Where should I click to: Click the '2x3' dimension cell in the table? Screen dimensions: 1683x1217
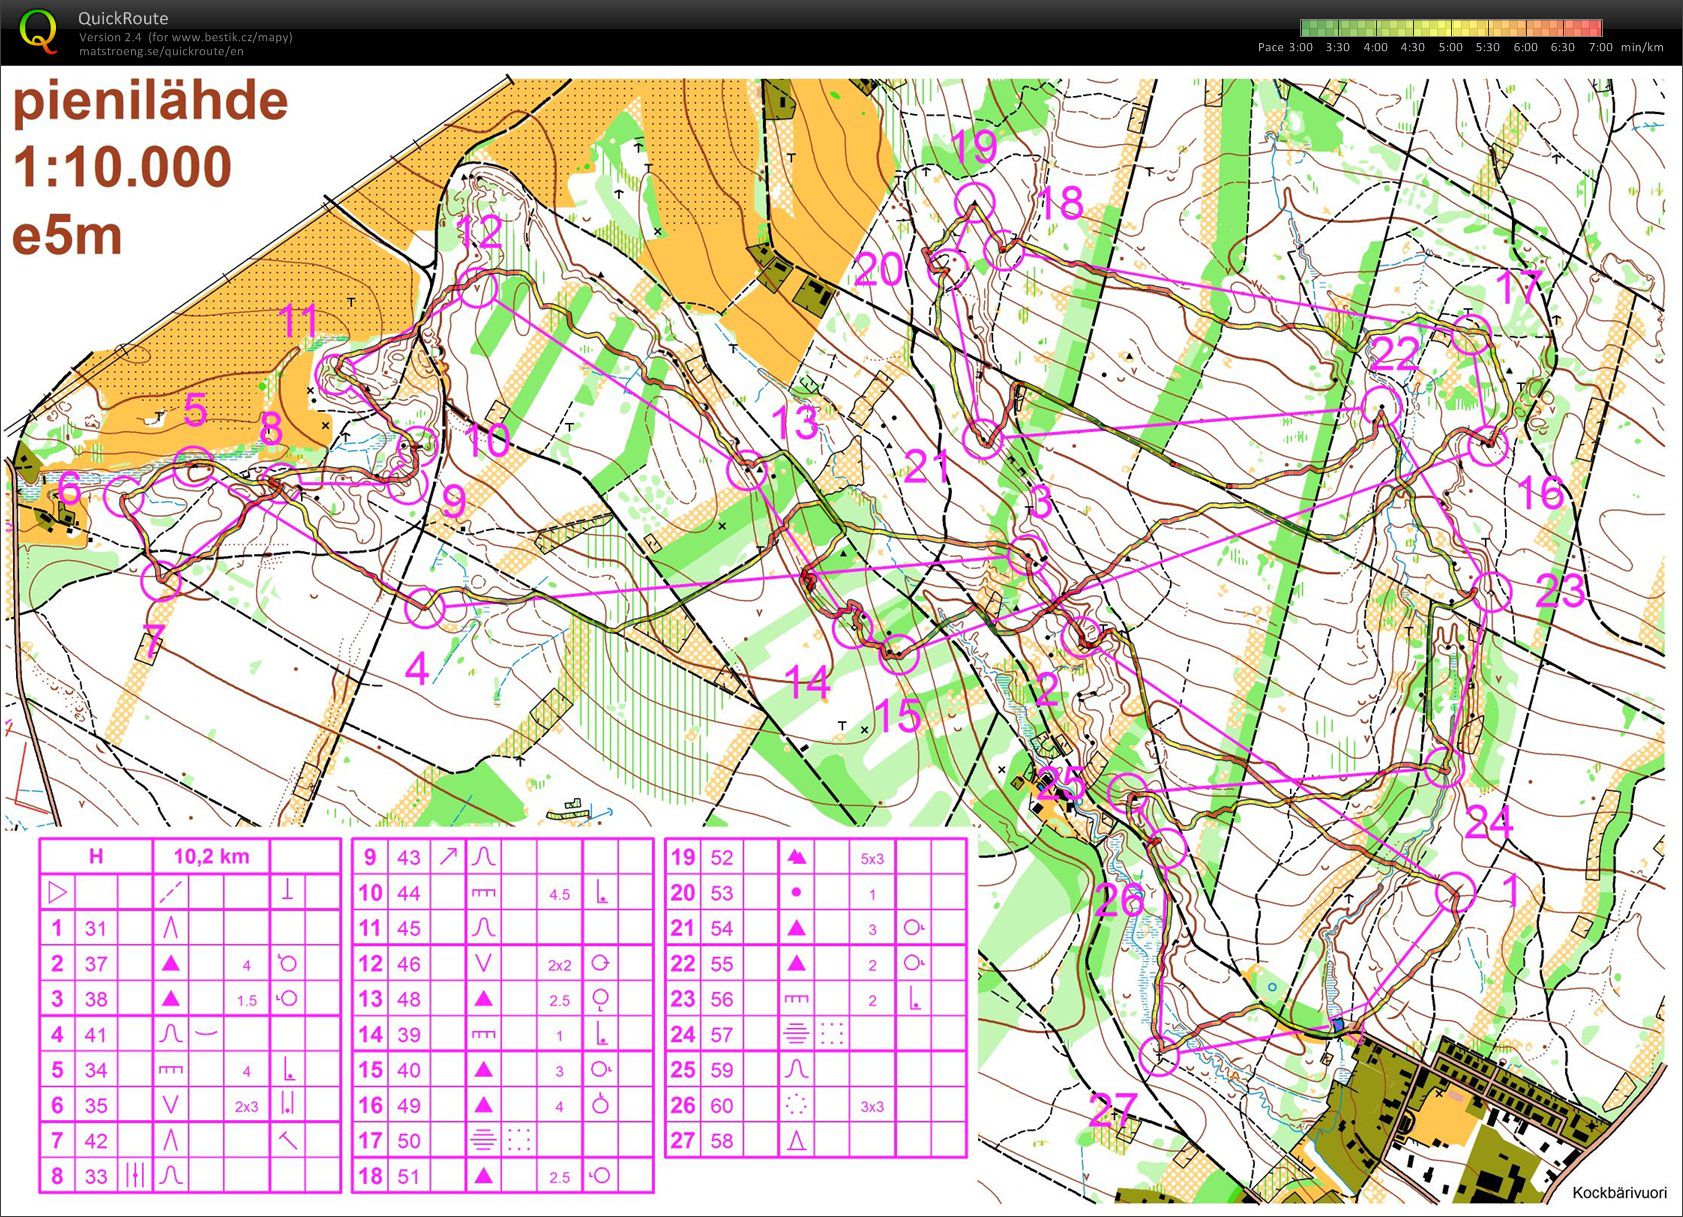pos(246,1106)
